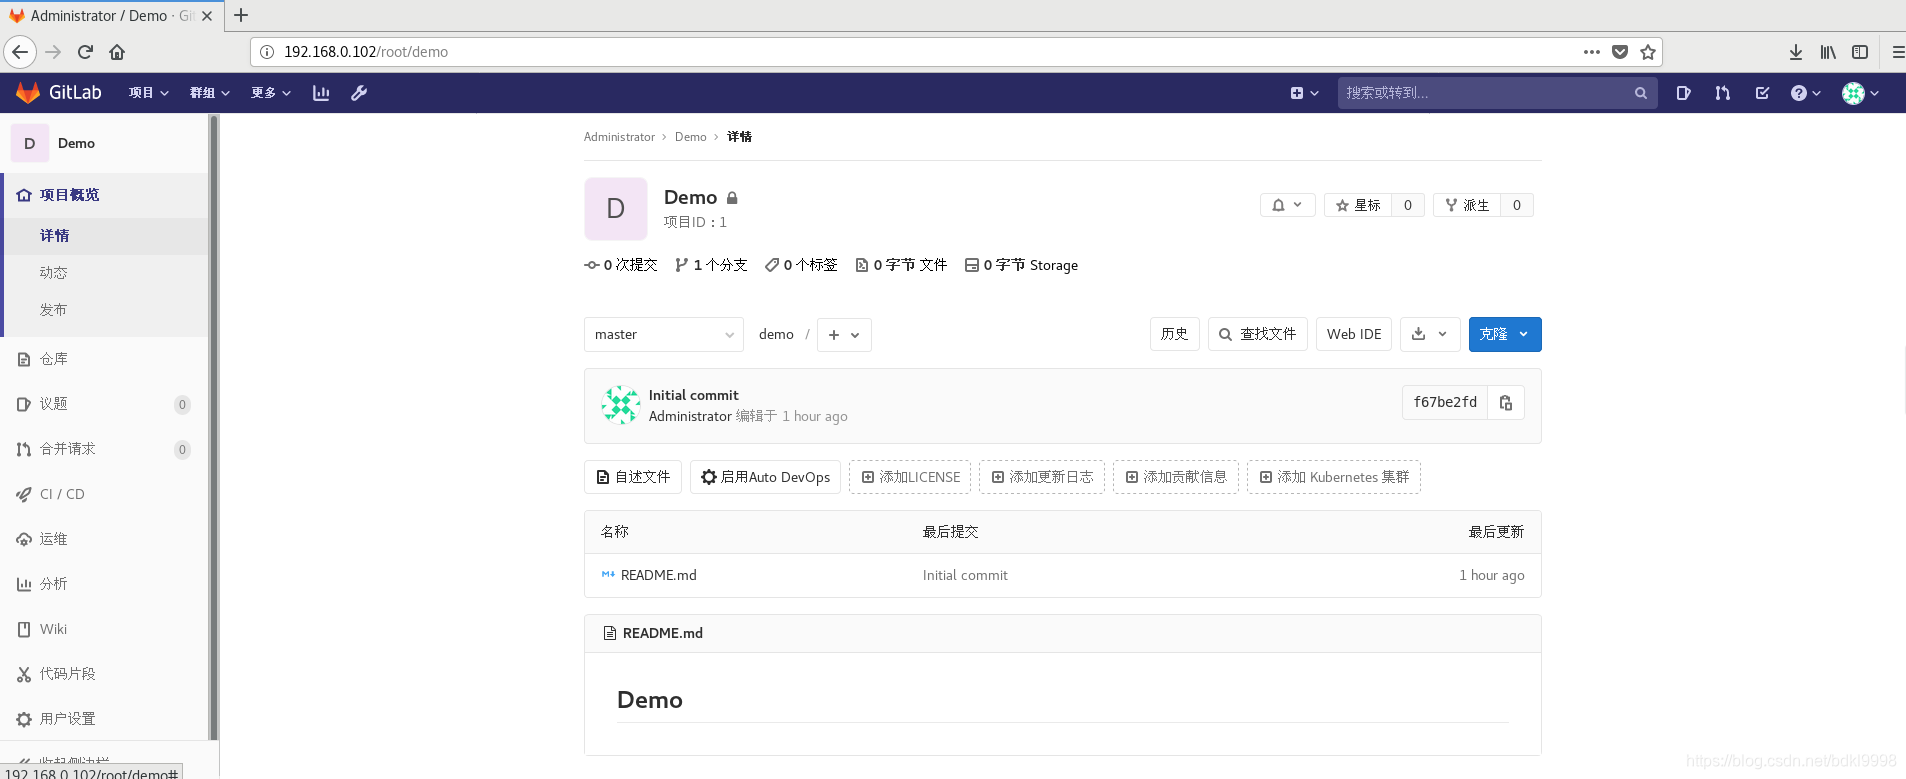Click the 0 个标签 tags stat

801,265
